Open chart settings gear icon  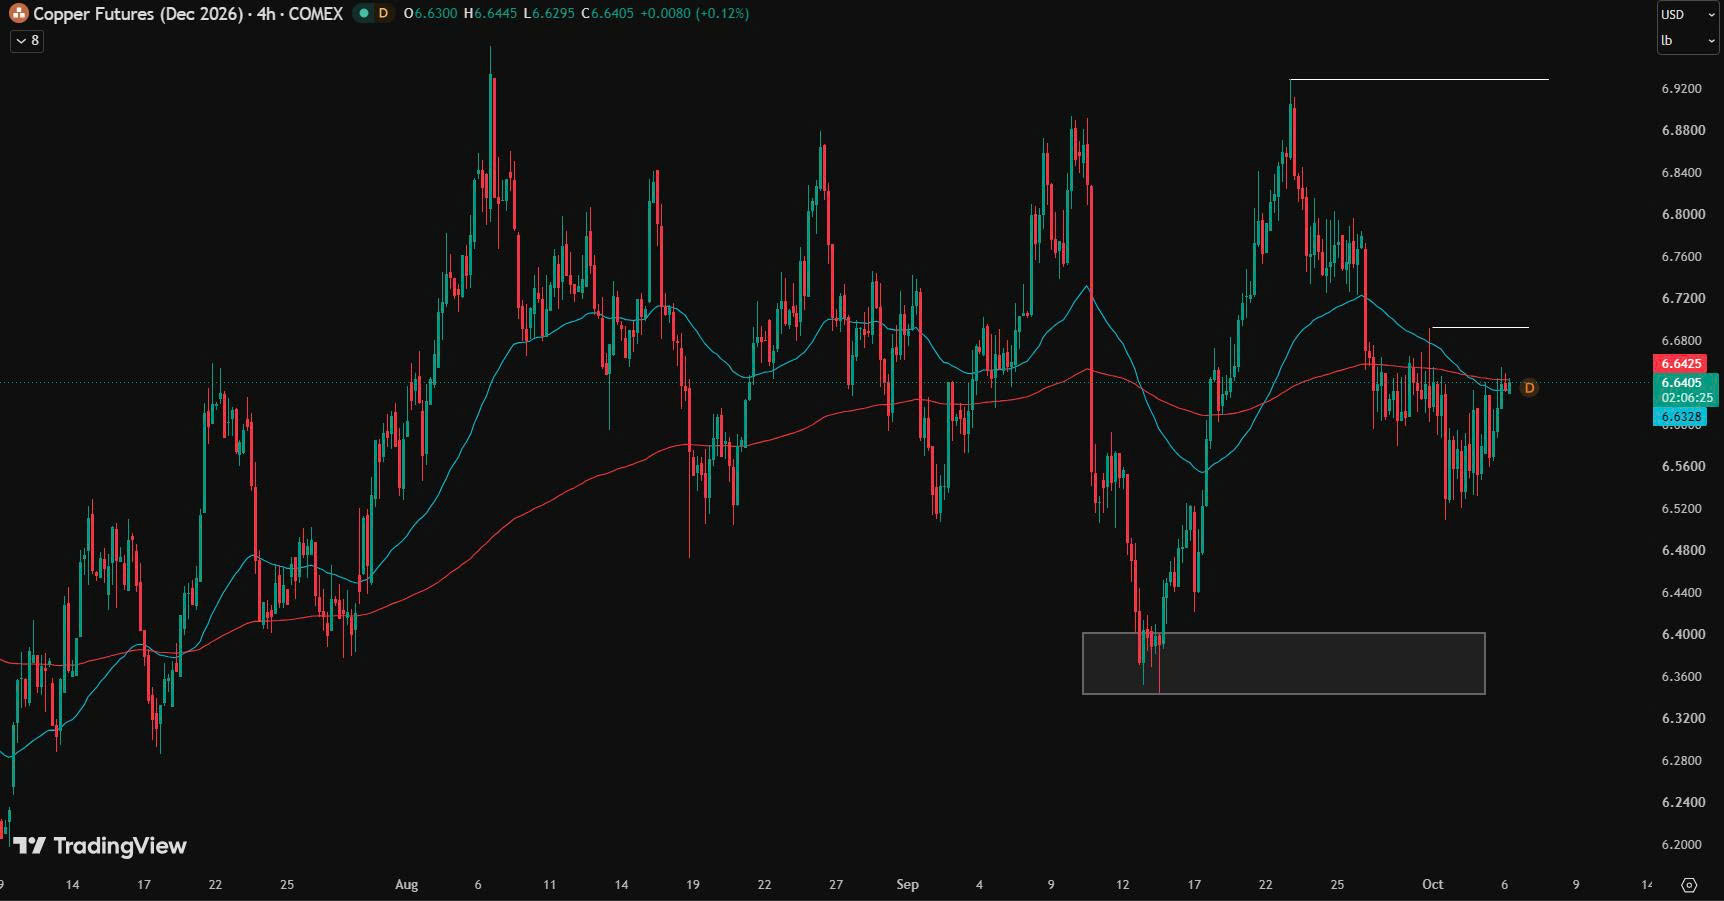pos(1689,885)
